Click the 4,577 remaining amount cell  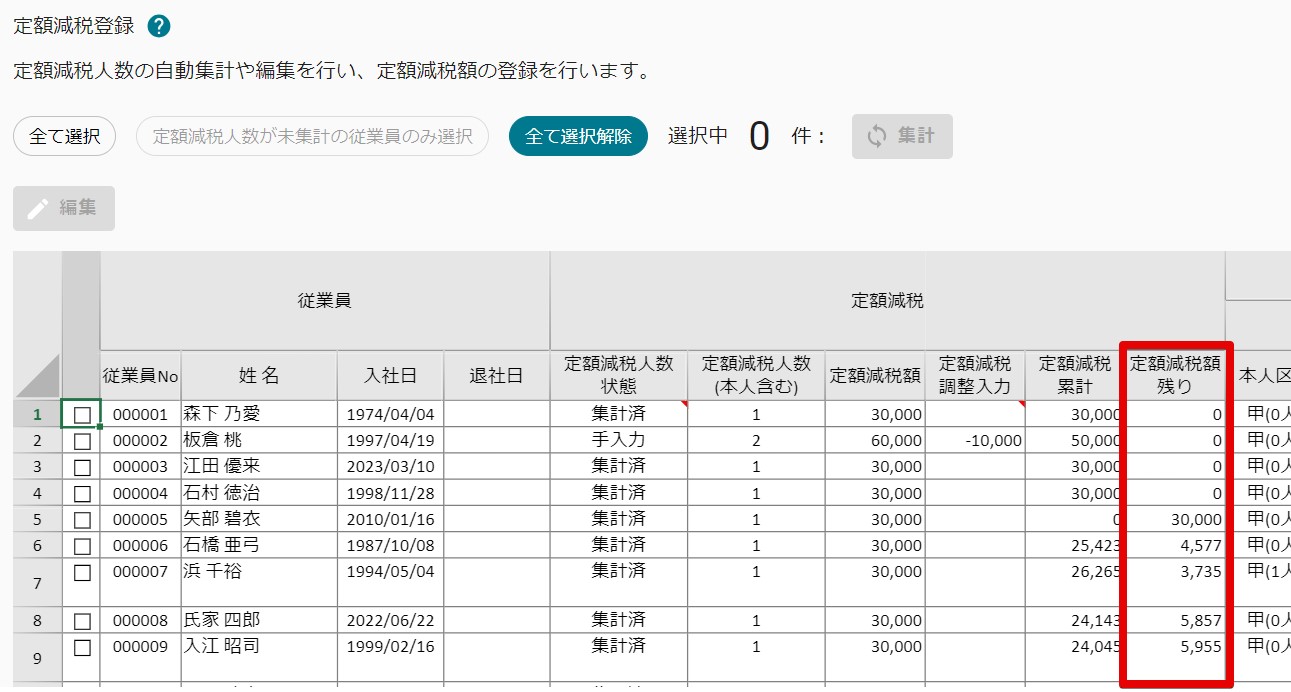pos(1175,545)
